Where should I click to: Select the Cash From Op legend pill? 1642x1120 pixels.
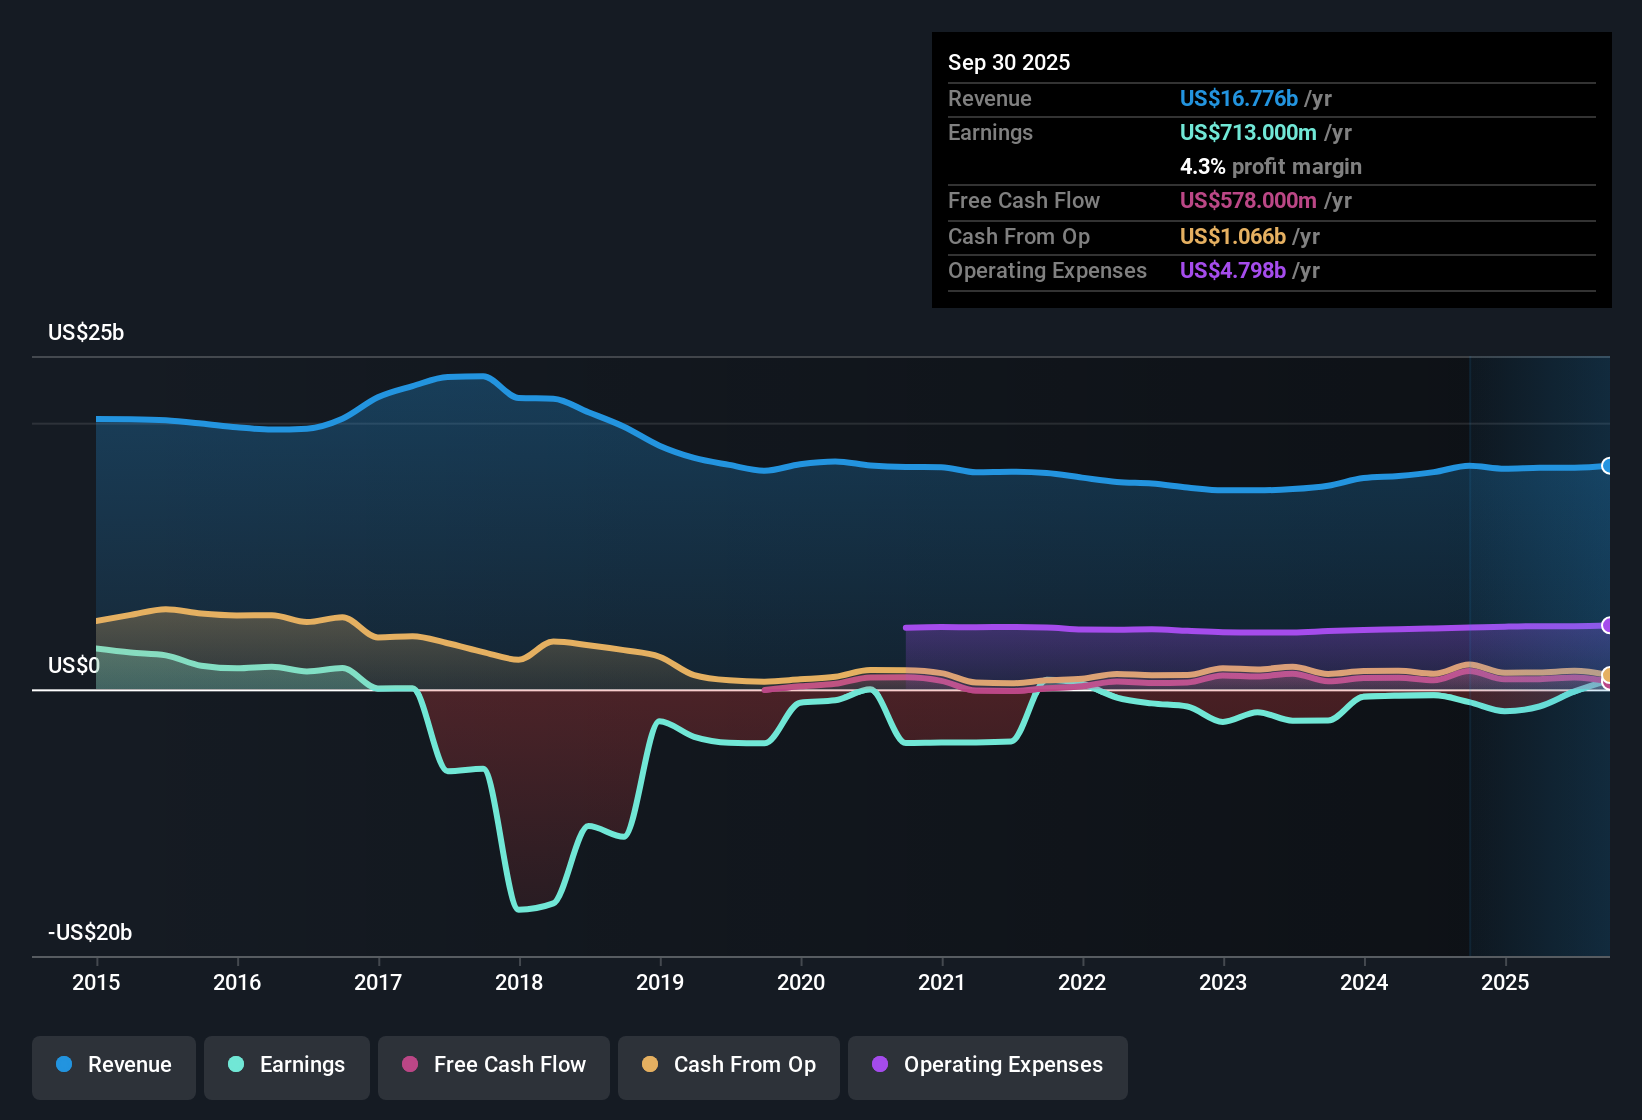point(728,1066)
